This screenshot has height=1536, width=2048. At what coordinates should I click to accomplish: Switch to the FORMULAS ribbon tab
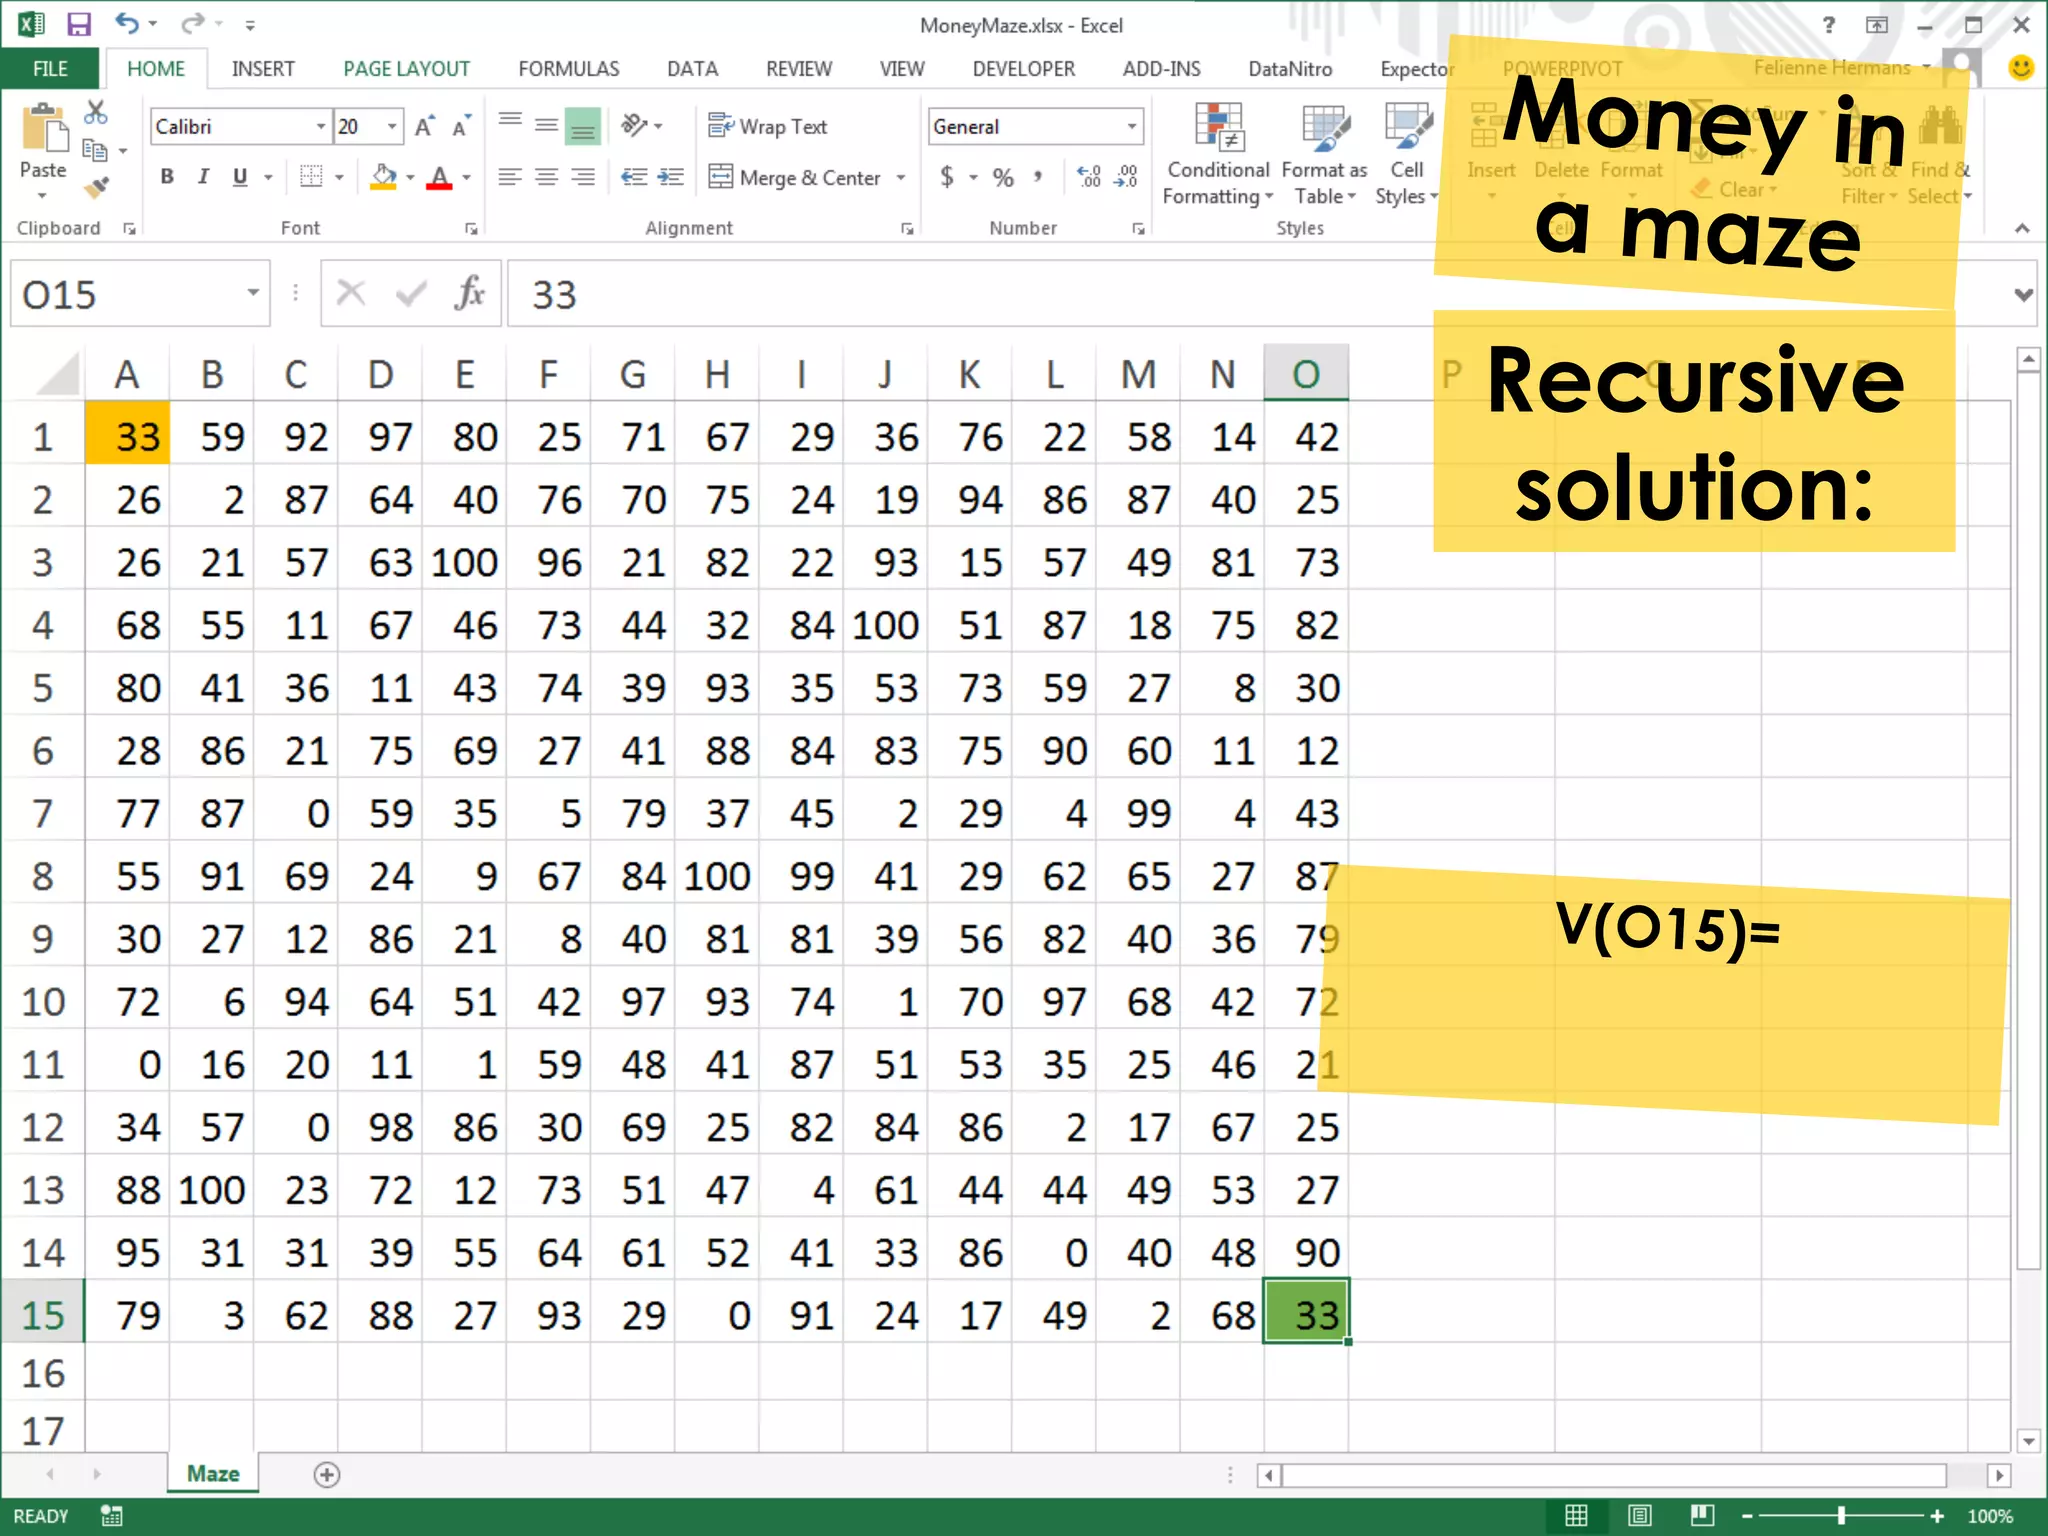pos(568,69)
